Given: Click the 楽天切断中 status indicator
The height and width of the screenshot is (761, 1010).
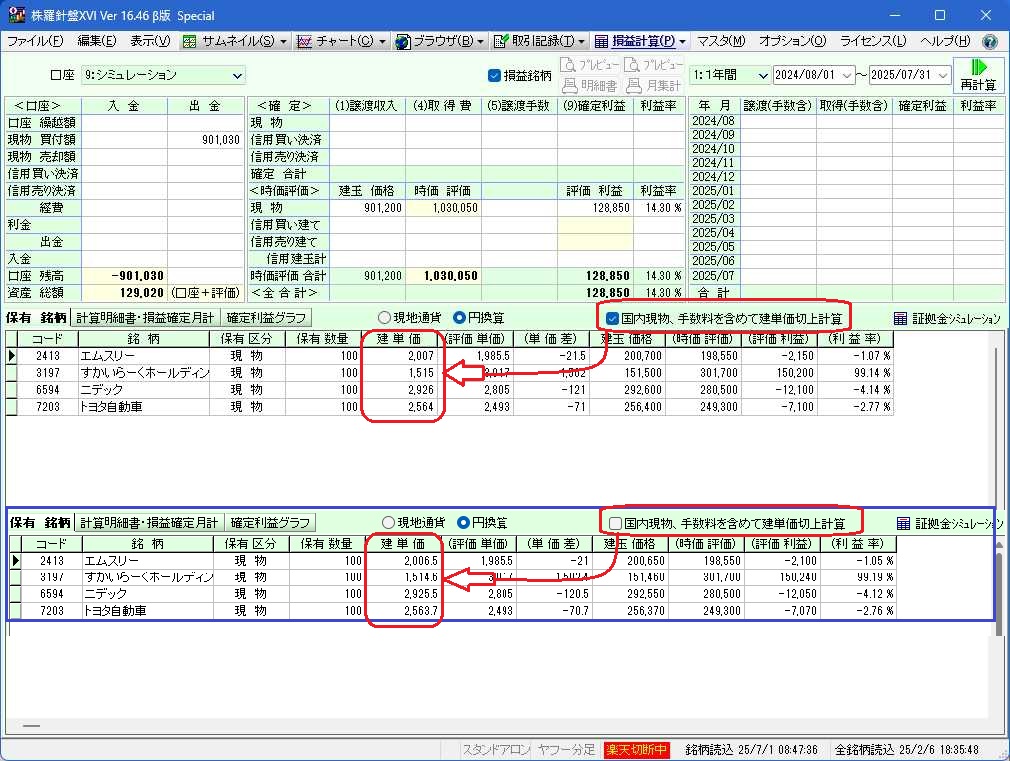Looking at the screenshot, I should (636, 749).
